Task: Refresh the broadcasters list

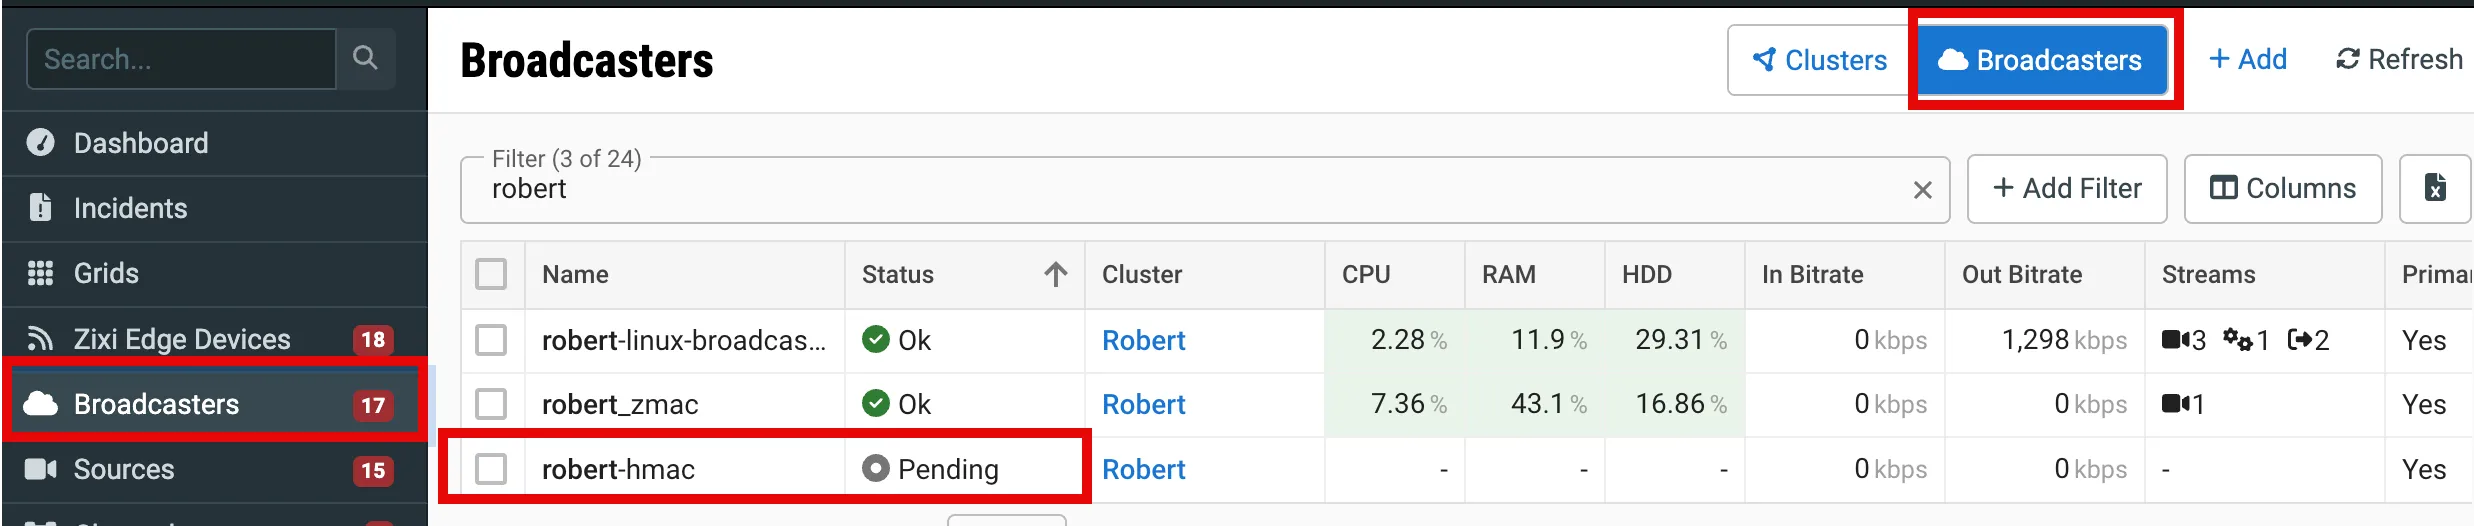Action: click(2399, 59)
